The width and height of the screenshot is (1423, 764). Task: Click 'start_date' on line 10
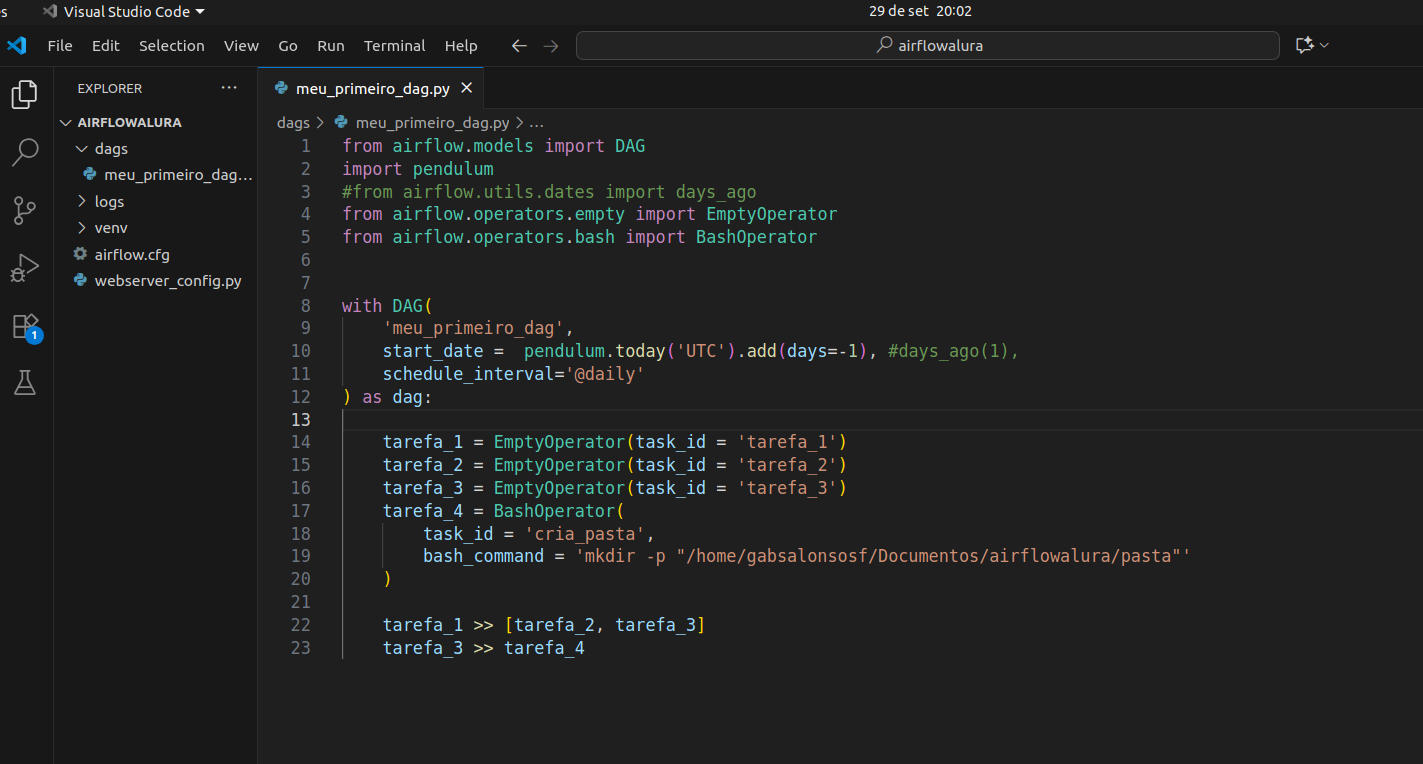[433, 351]
